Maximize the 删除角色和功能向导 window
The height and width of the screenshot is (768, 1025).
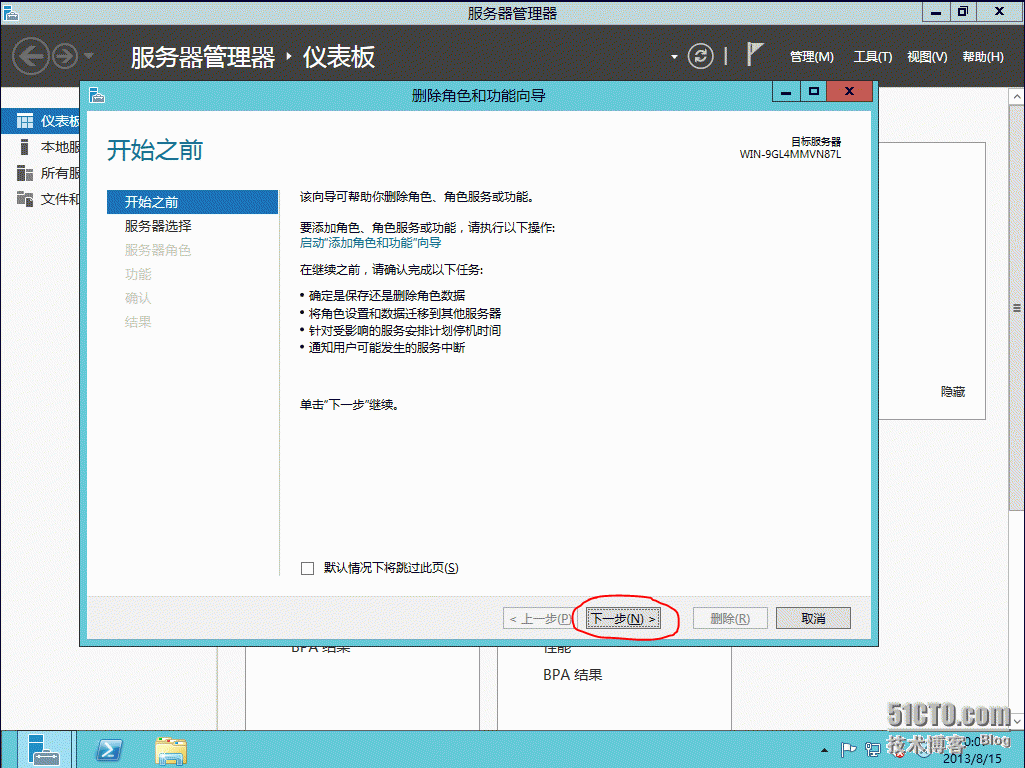[813, 92]
